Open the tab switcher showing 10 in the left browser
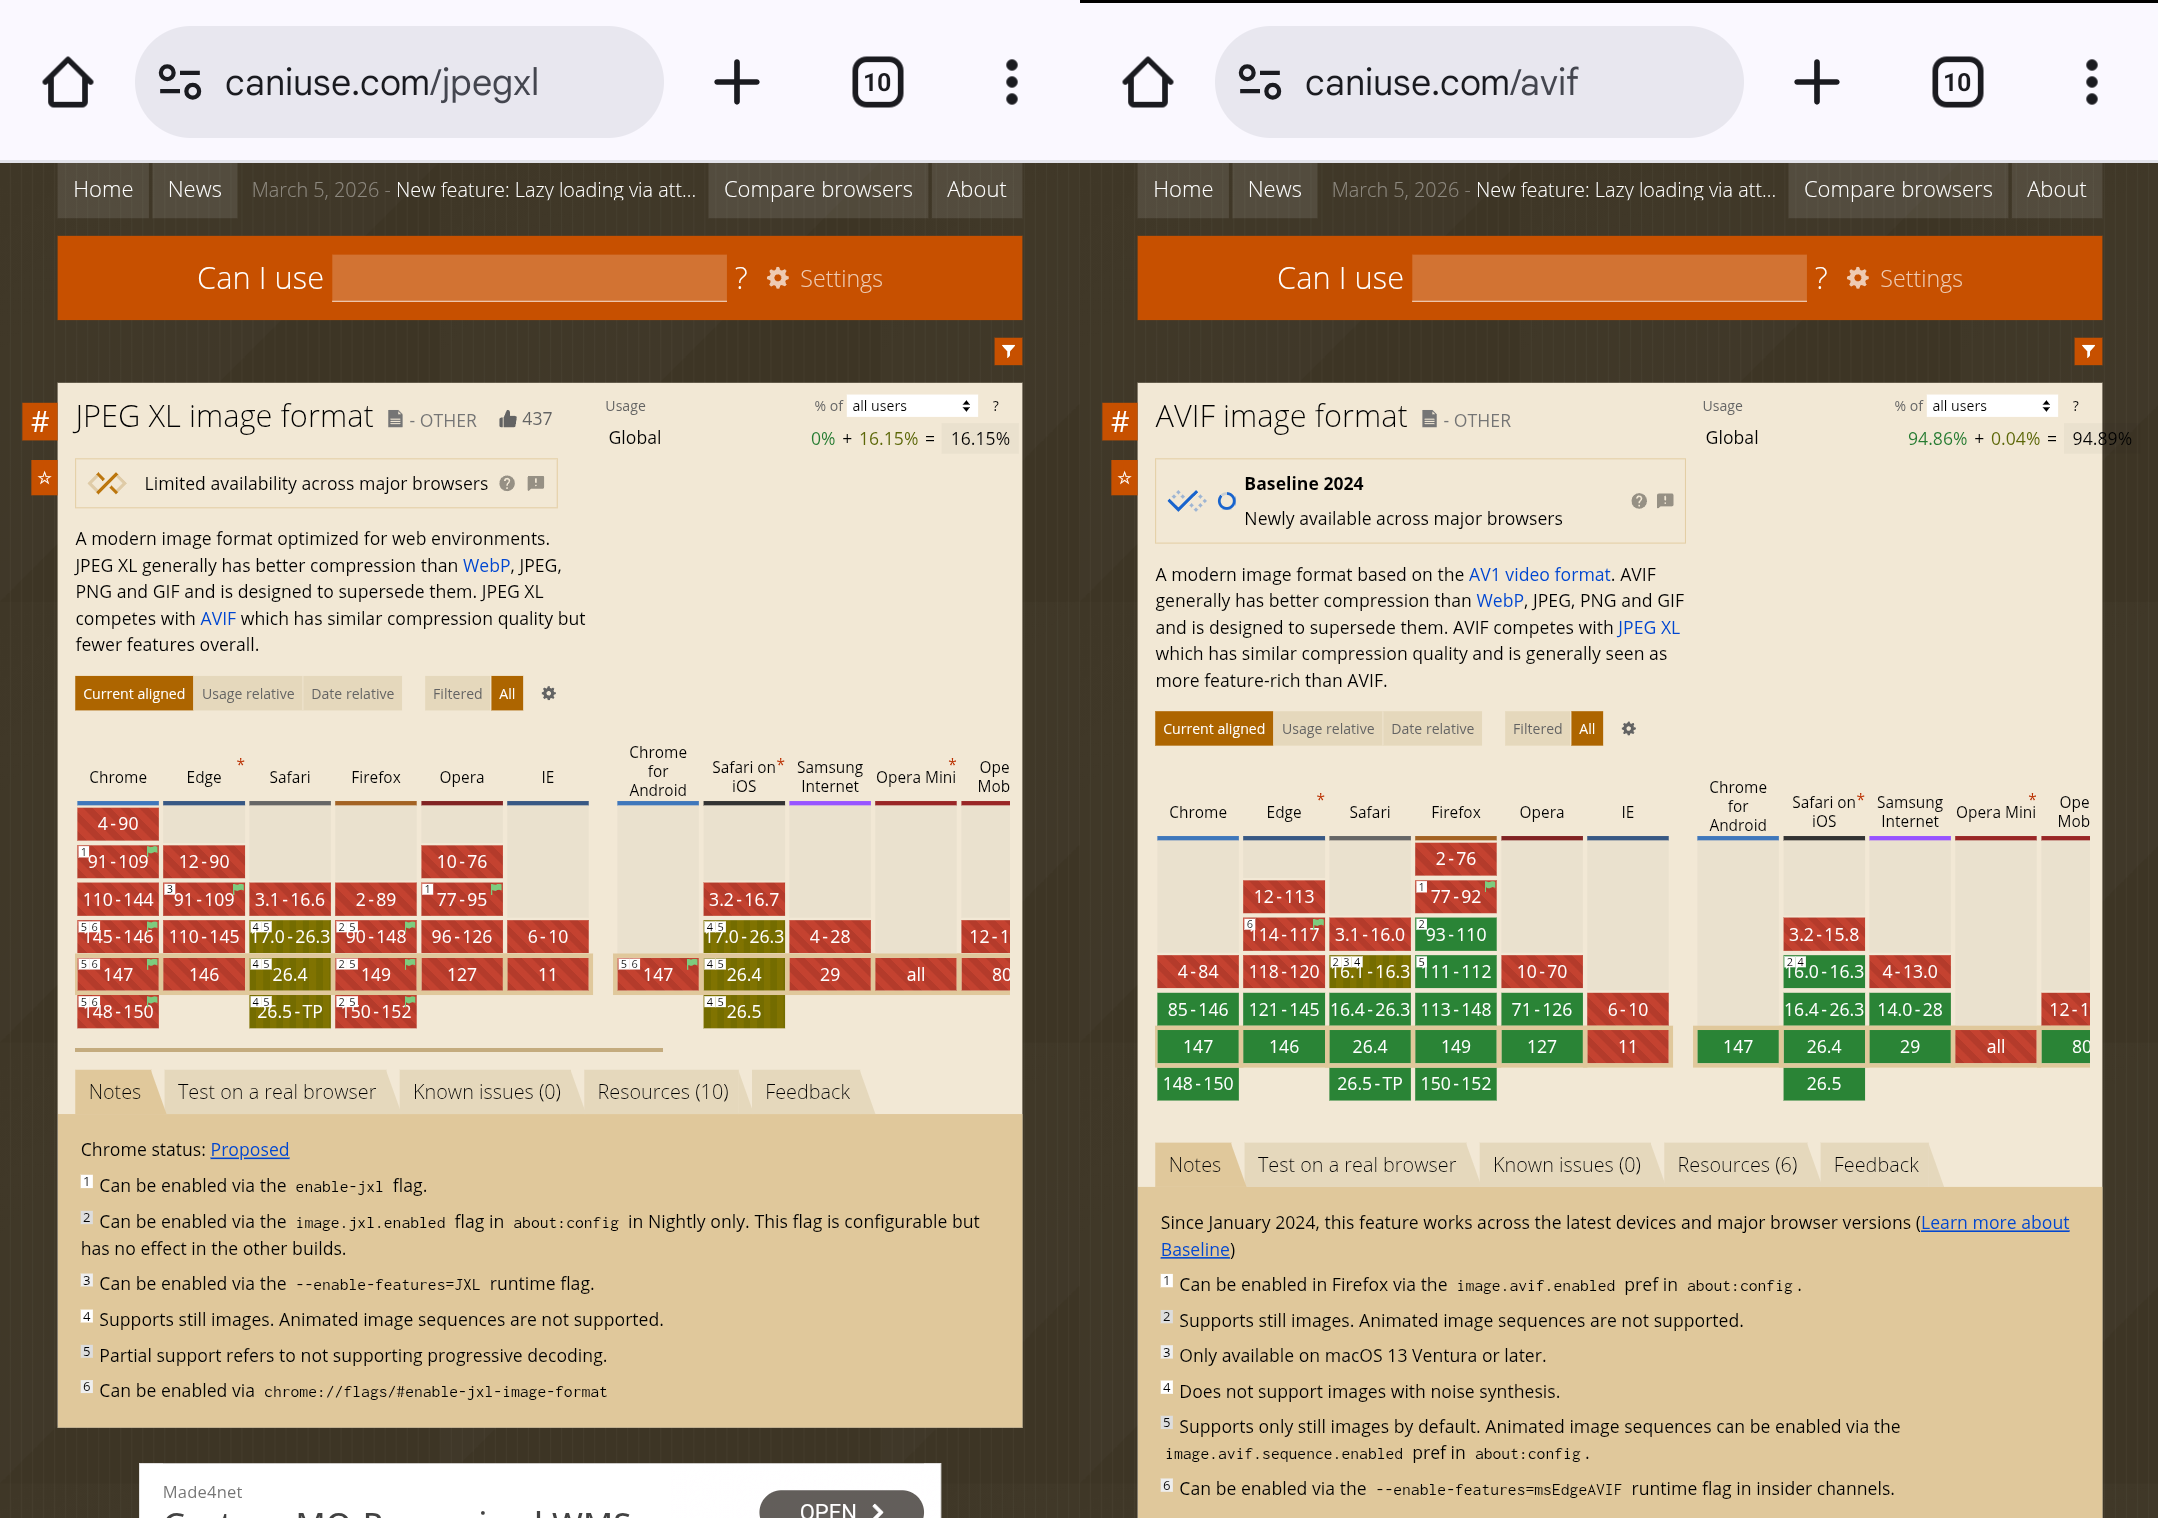 coord(877,82)
